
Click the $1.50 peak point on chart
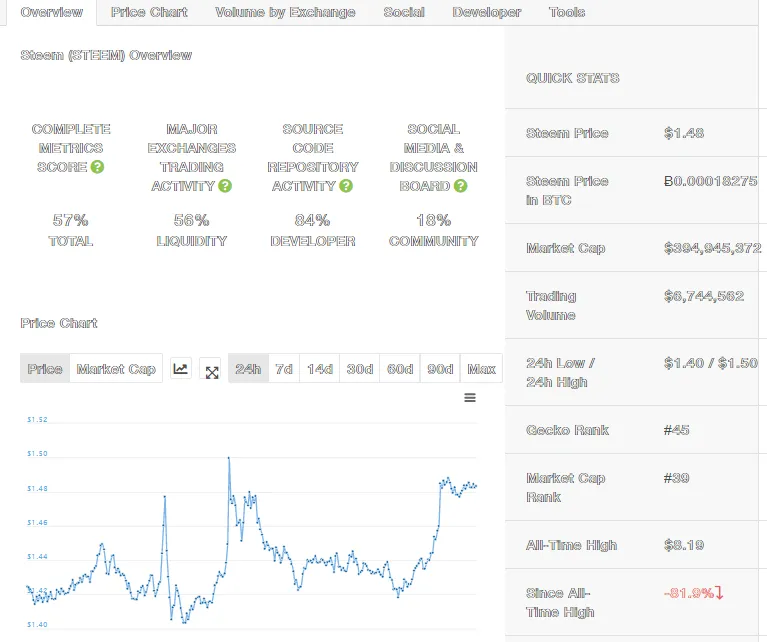[228, 458]
